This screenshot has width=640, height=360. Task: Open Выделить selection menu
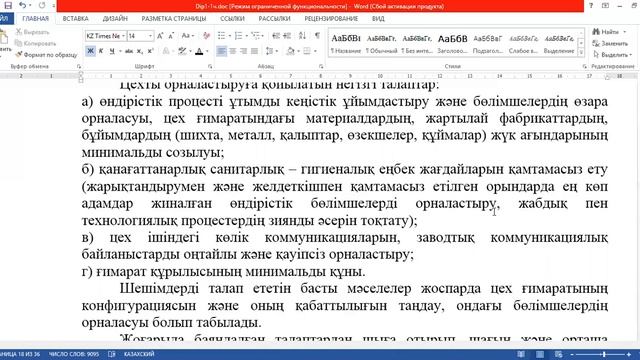click(612, 55)
